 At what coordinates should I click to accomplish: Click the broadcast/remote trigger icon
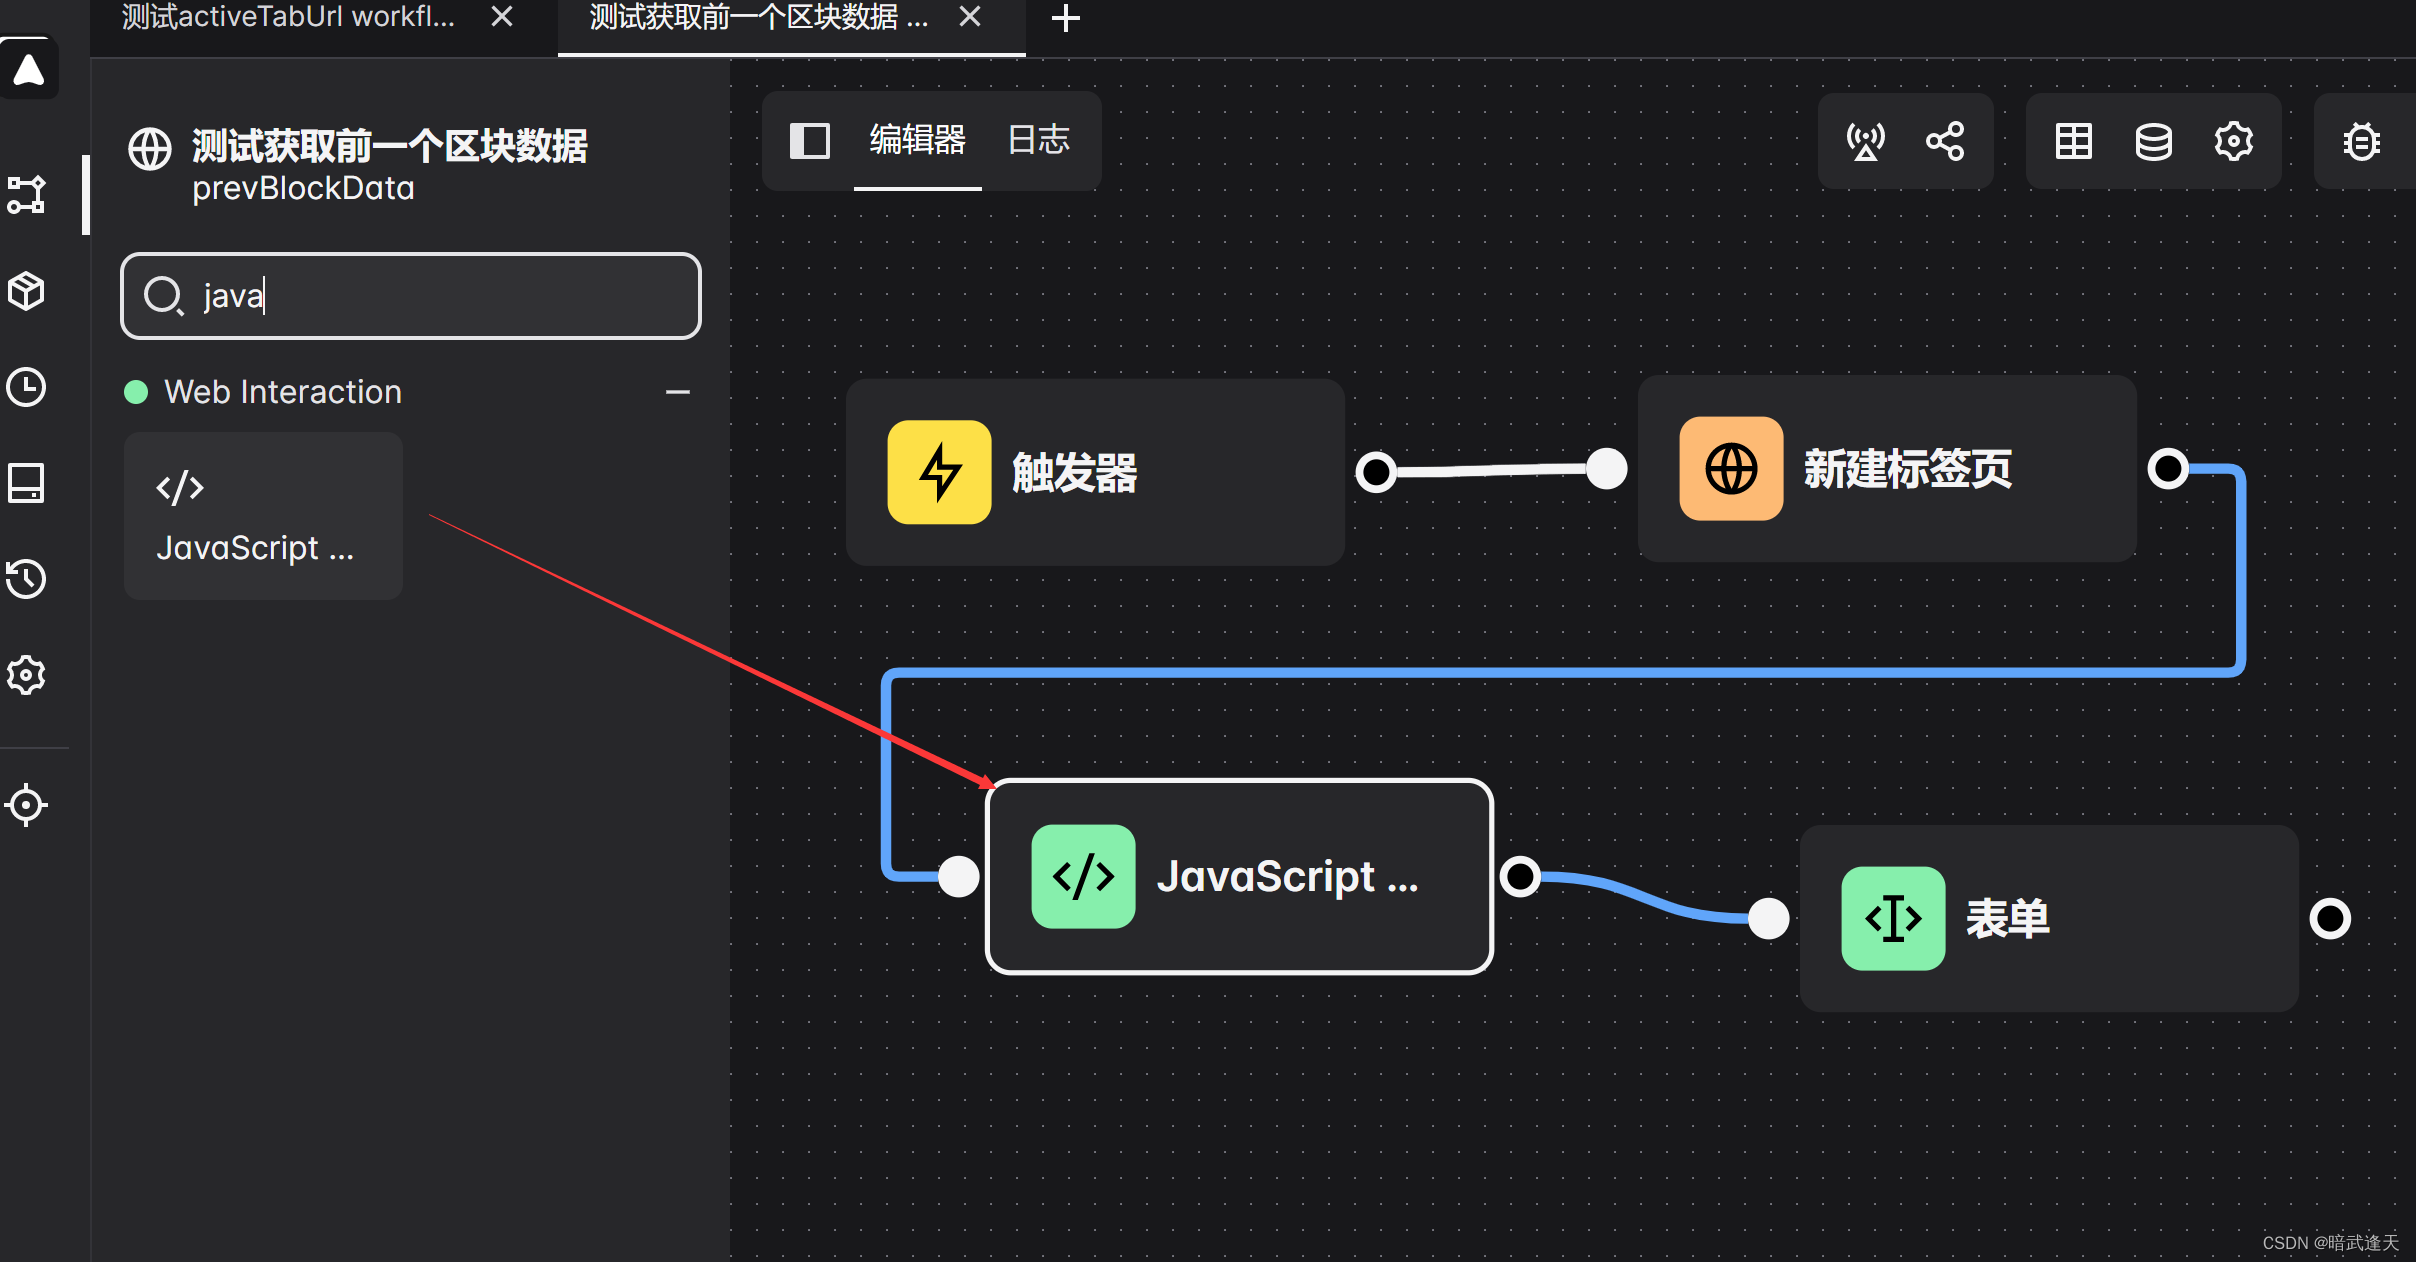click(1865, 141)
